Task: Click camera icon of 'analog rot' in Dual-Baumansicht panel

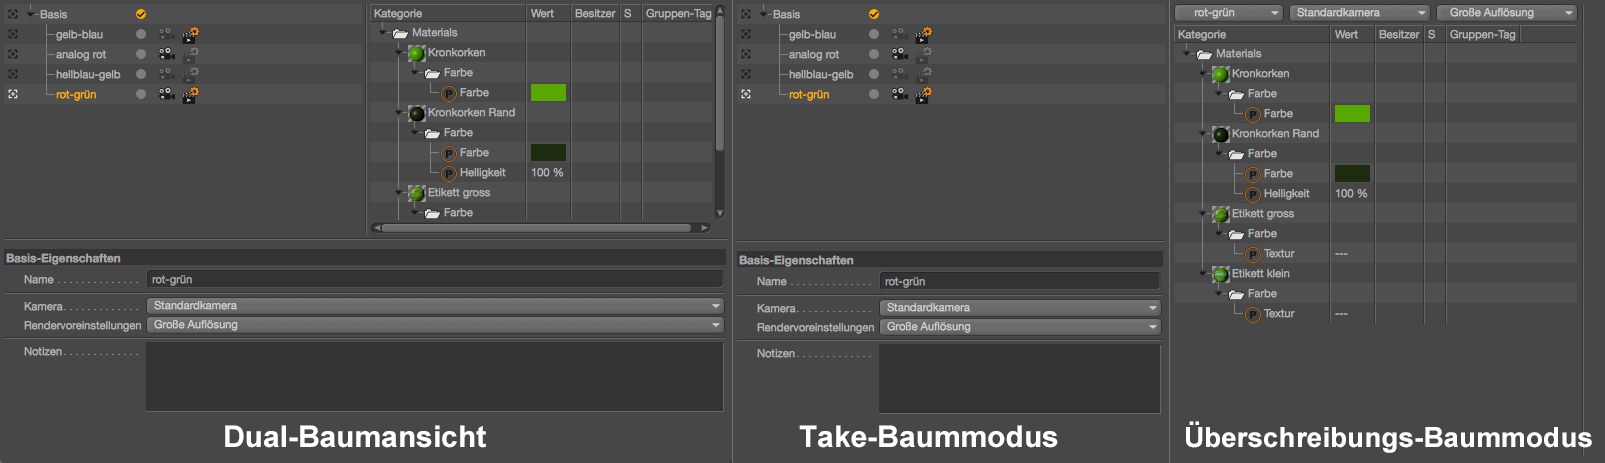Action: pos(166,54)
